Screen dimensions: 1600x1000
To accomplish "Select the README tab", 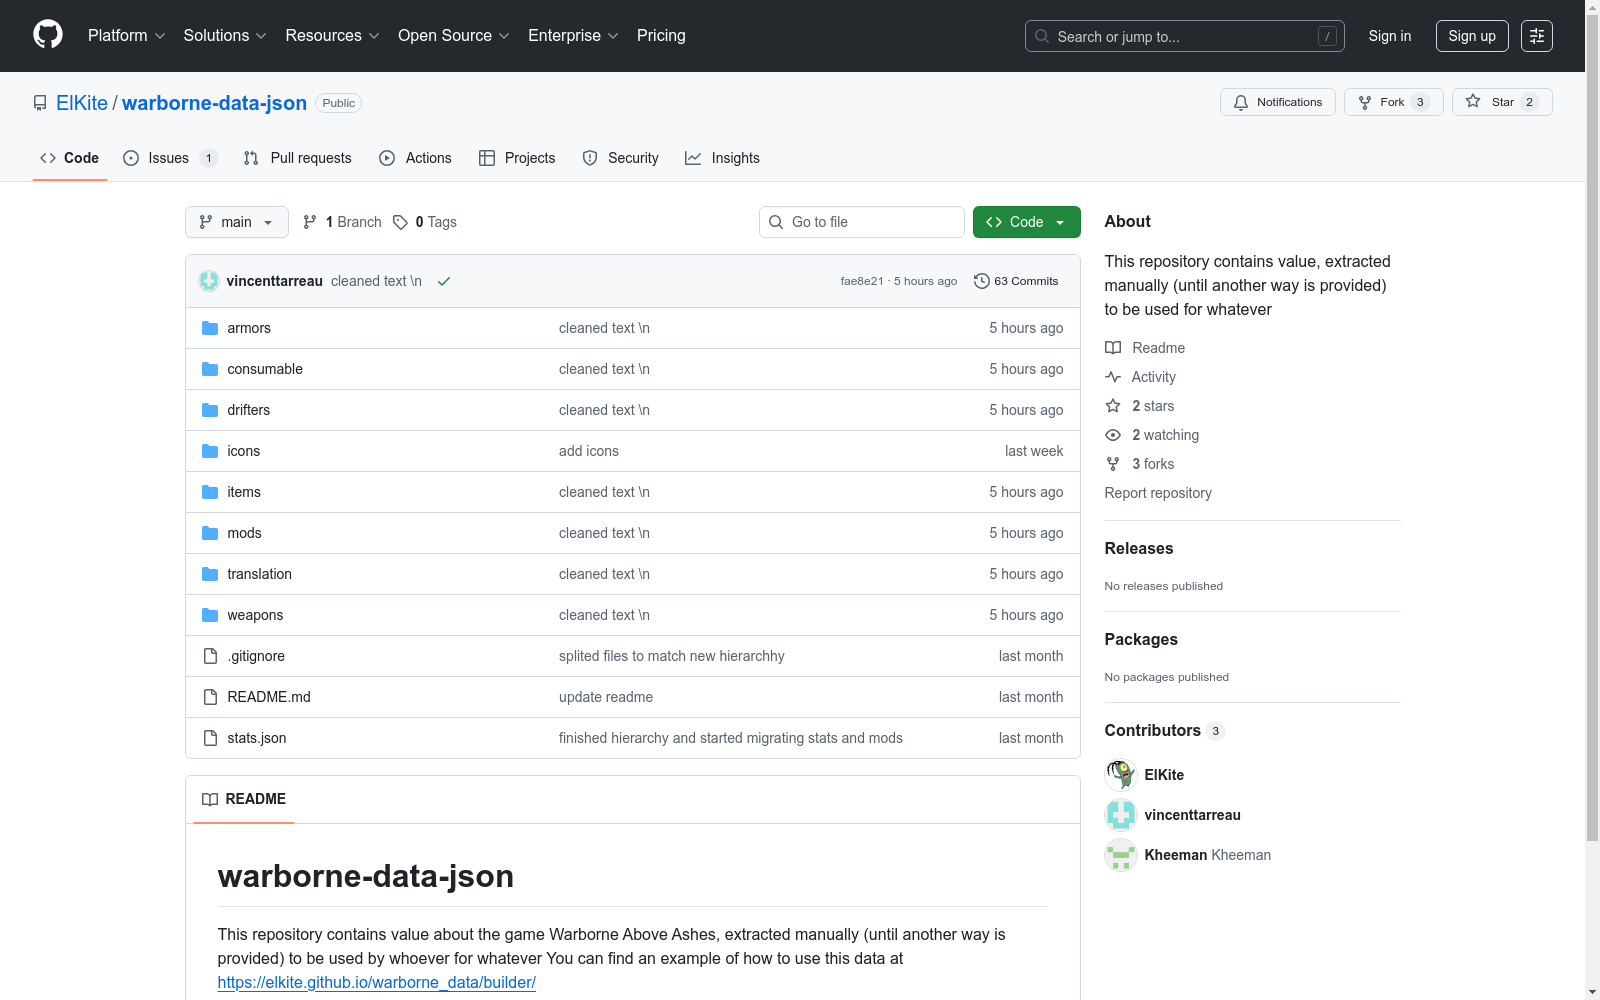I will [244, 799].
